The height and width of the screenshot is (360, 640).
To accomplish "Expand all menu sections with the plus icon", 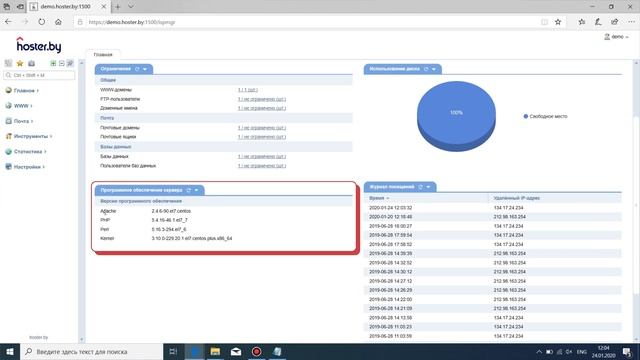I will coord(53,63).
